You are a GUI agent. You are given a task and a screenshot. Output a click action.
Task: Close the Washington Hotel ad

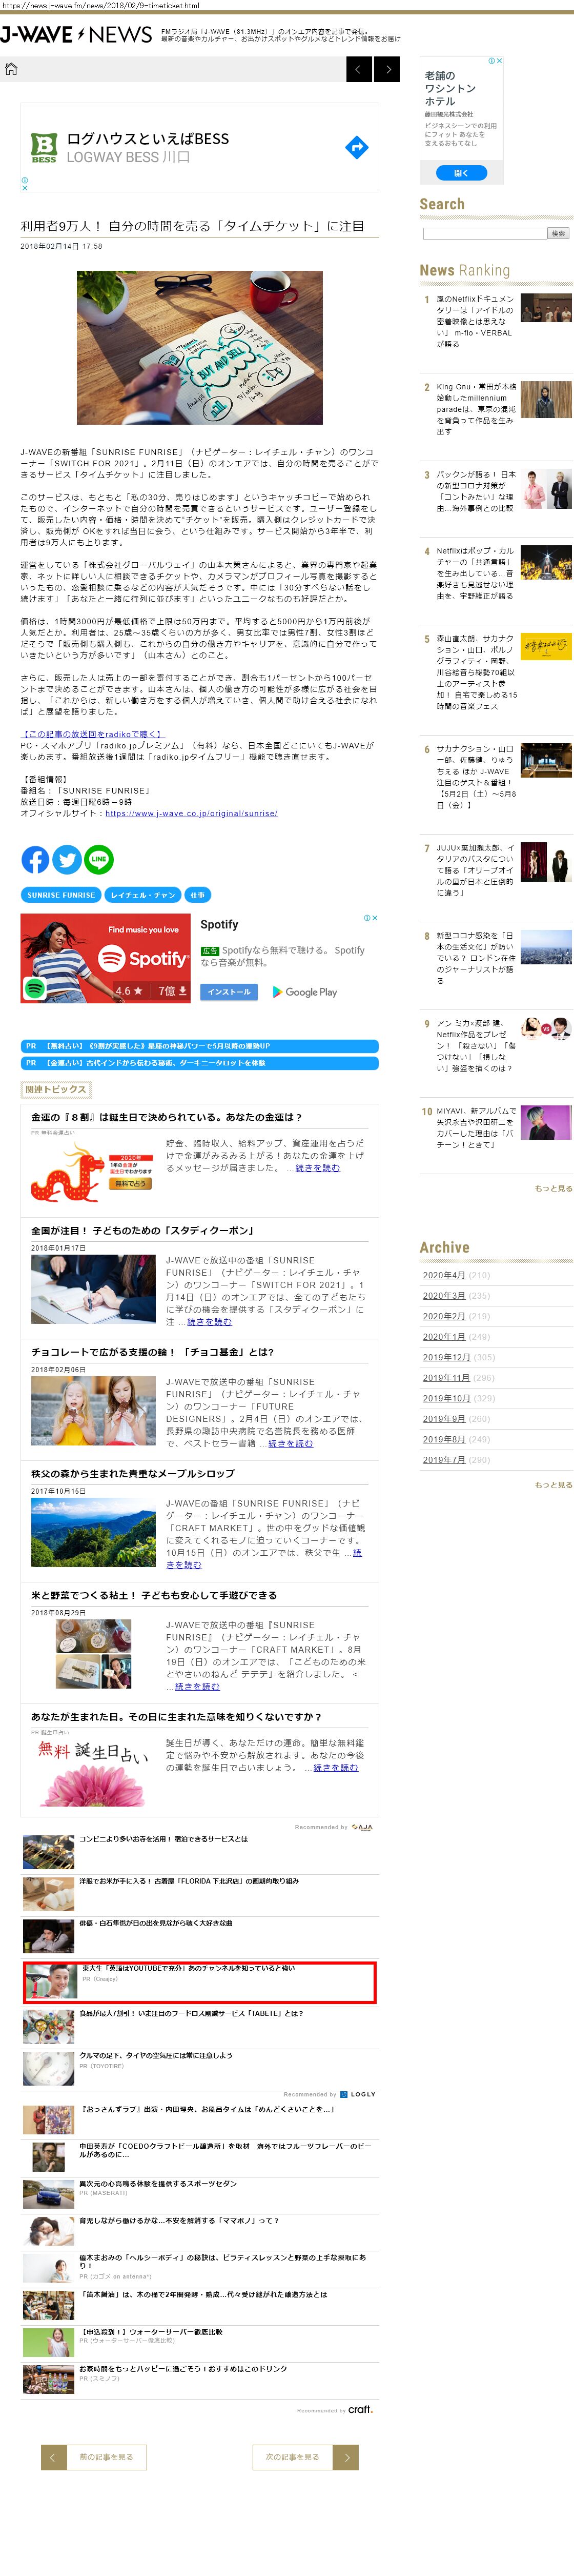tap(499, 61)
